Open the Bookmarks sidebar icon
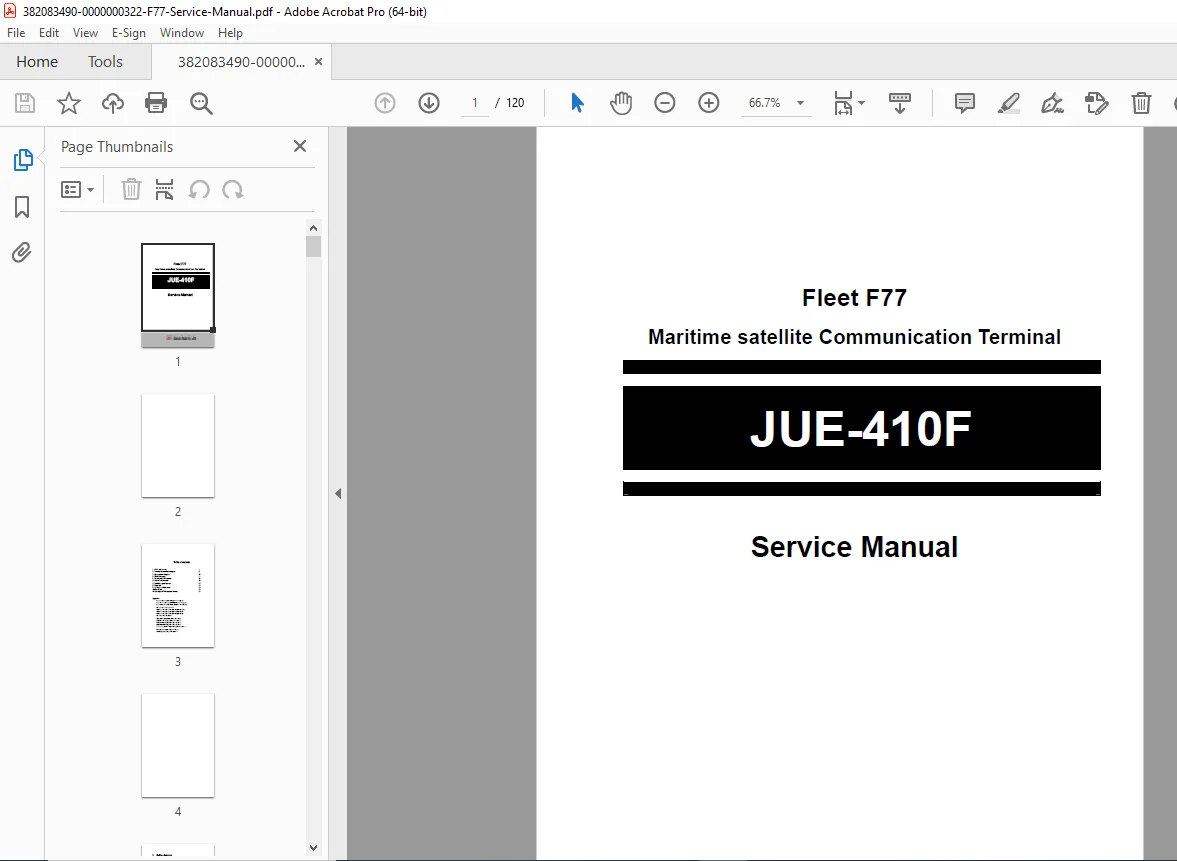This screenshot has height=861, width=1177. coord(22,207)
